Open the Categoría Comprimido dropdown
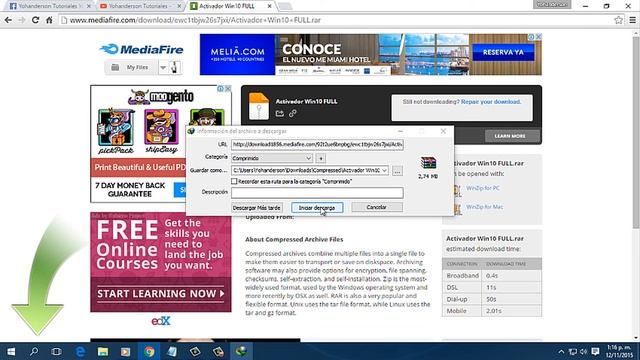 (x=272, y=158)
